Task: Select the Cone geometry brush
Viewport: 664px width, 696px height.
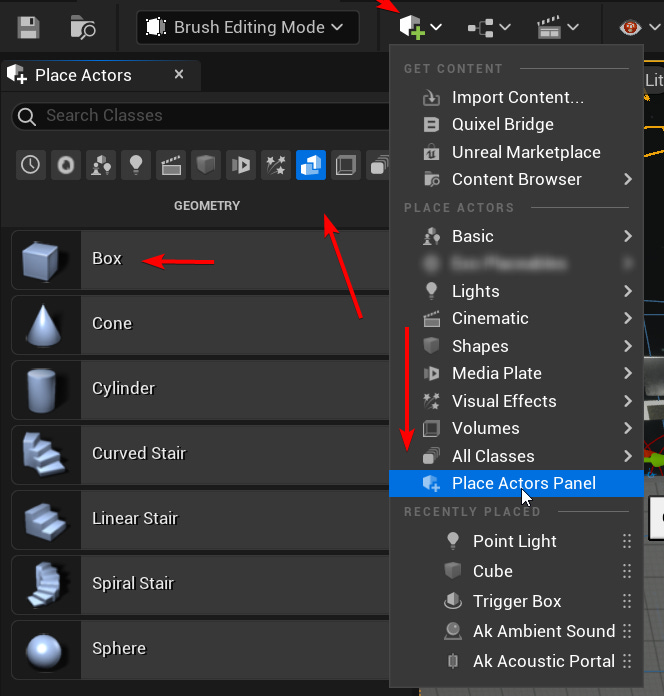Action: tap(200, 324)
